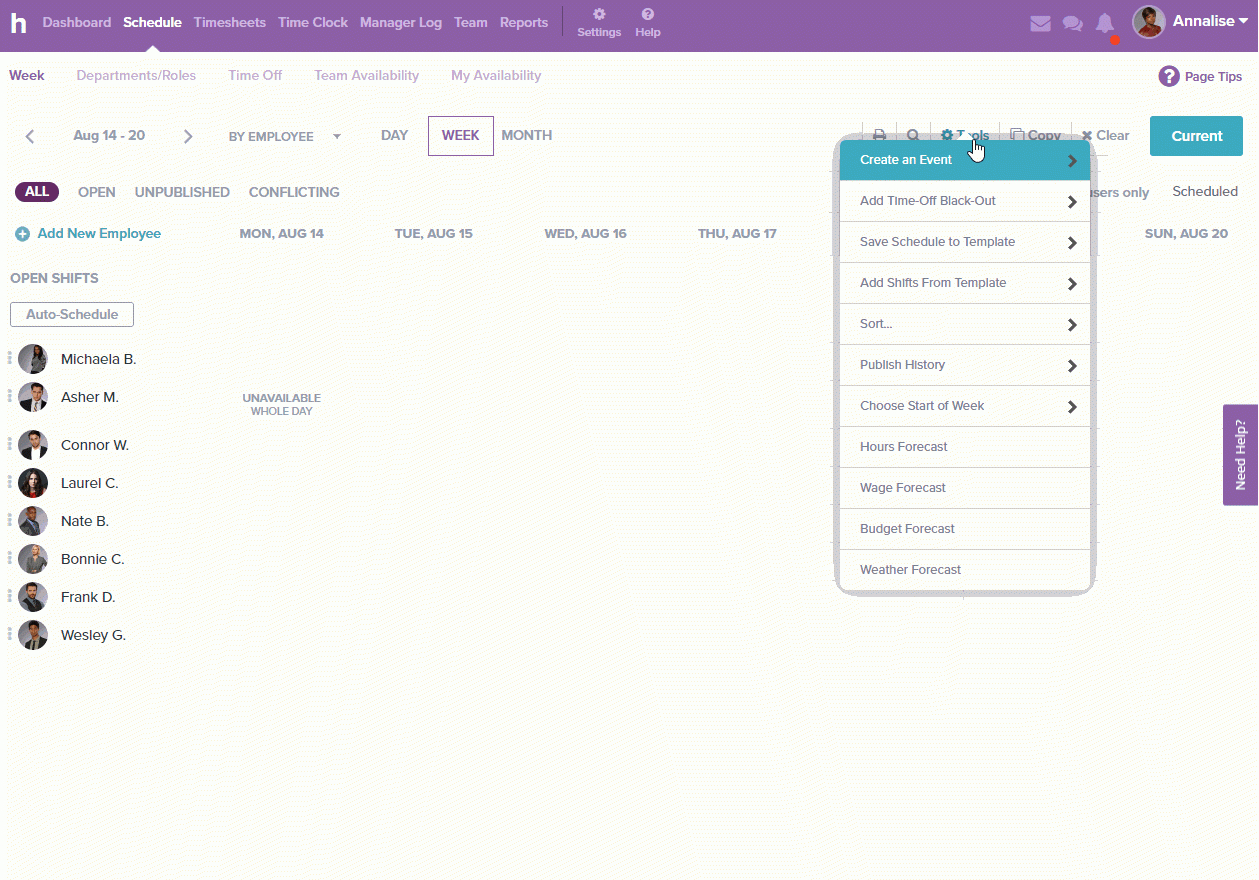This screenshot has width=1259, height=880.
Task: Switch to Time Off sub-tab
Action: [x=255, y=75]
